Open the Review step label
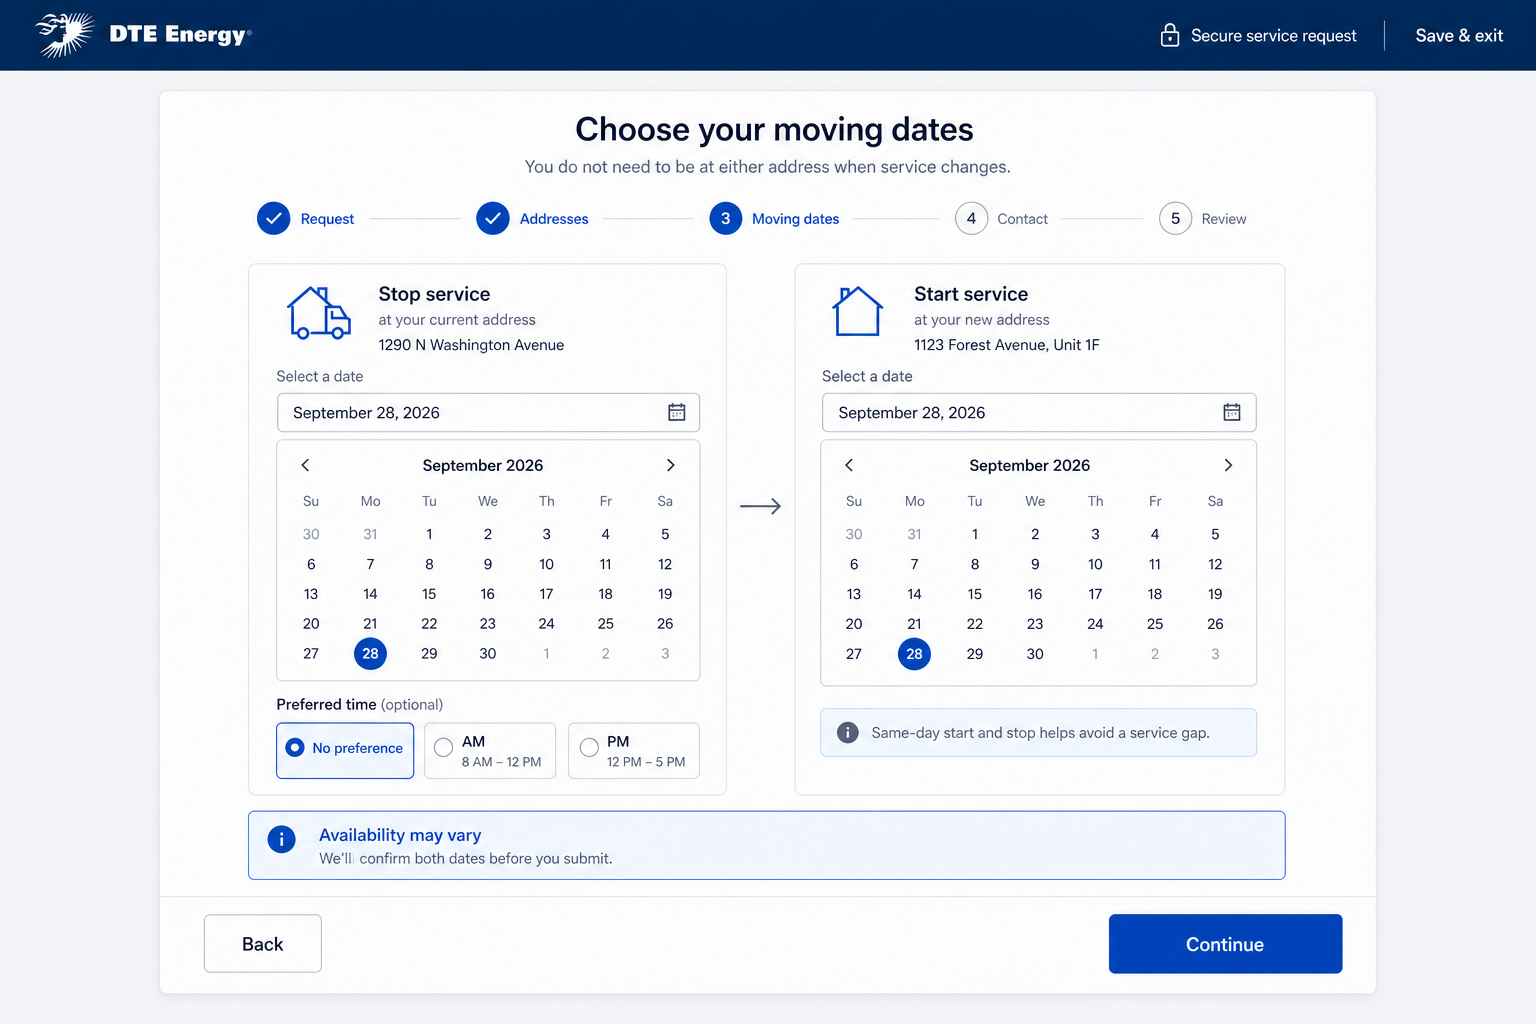This screenshot has height=1024, width=1536. coord(1224,219)
